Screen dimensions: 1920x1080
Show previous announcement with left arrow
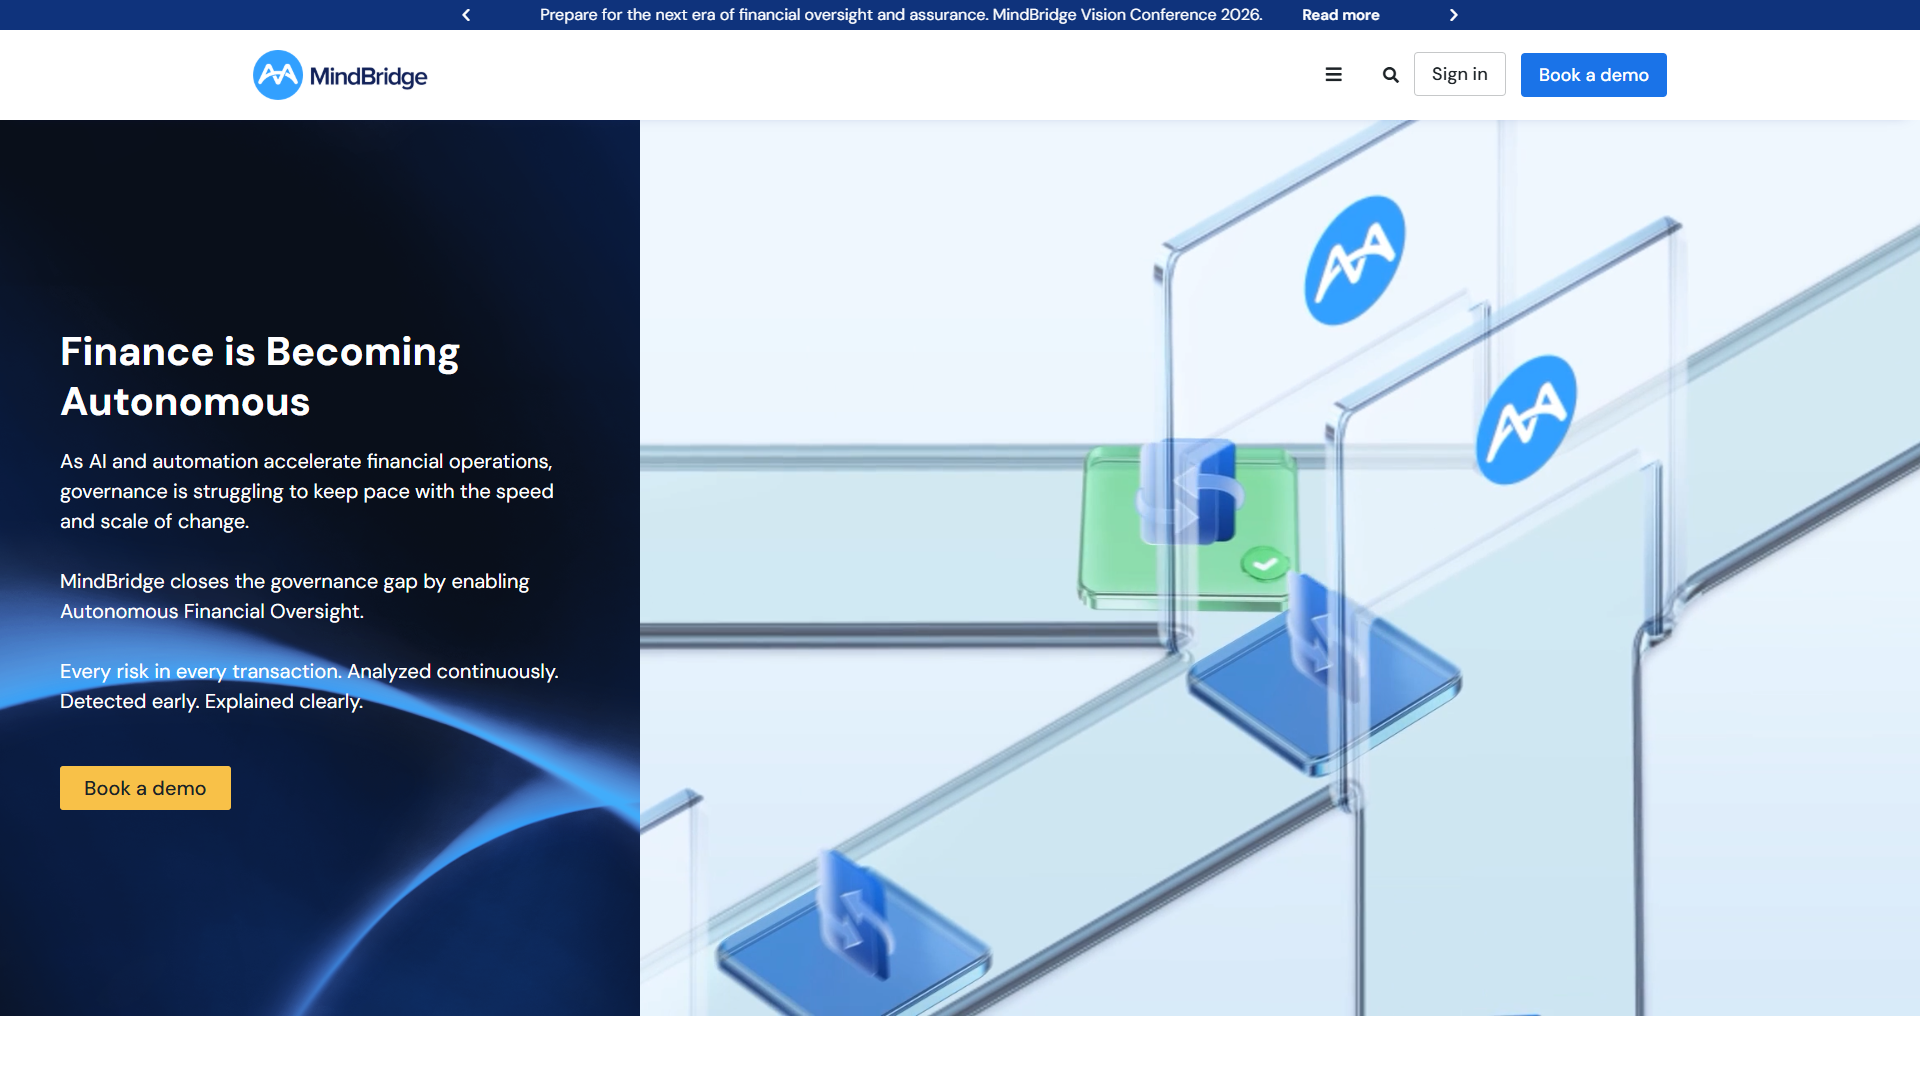pyautogui.click(x=466, y=15)
